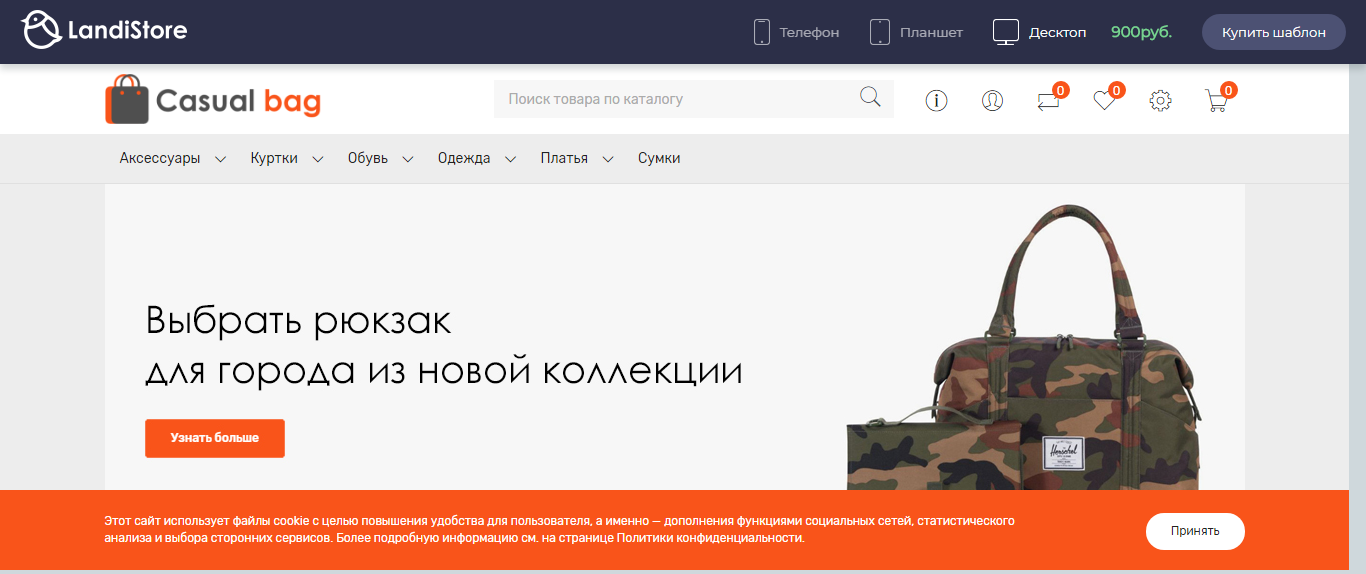The width and height of the screenshot is (1366, 574).
Task: Click the camouflage bag banner image
Action: tap(1025, 347)
